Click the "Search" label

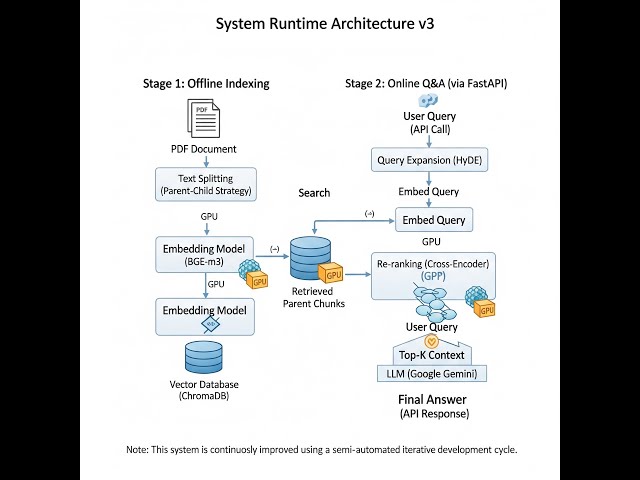(314, 193)
